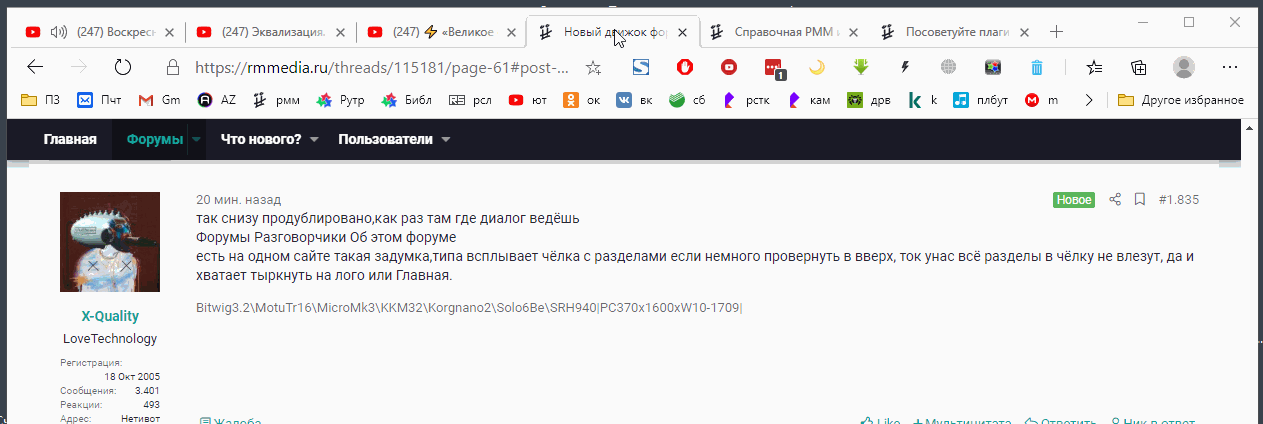Expand the Форумы dropdown arrow
This screenshot has width=1263, height=424.
[196, 139]
